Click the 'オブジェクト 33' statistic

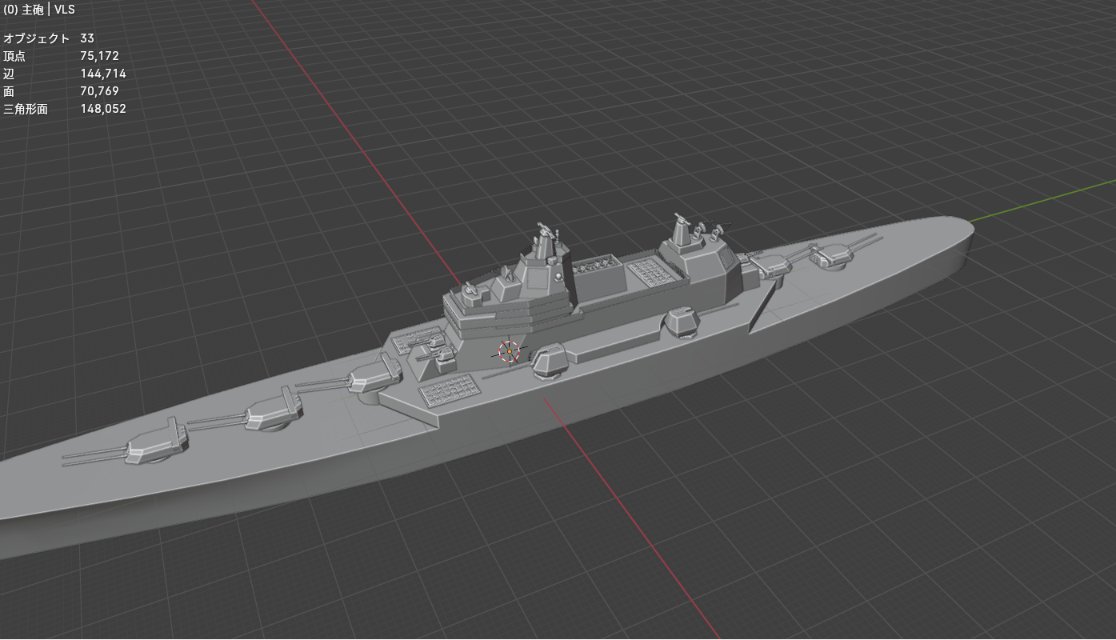pos(49,38)
